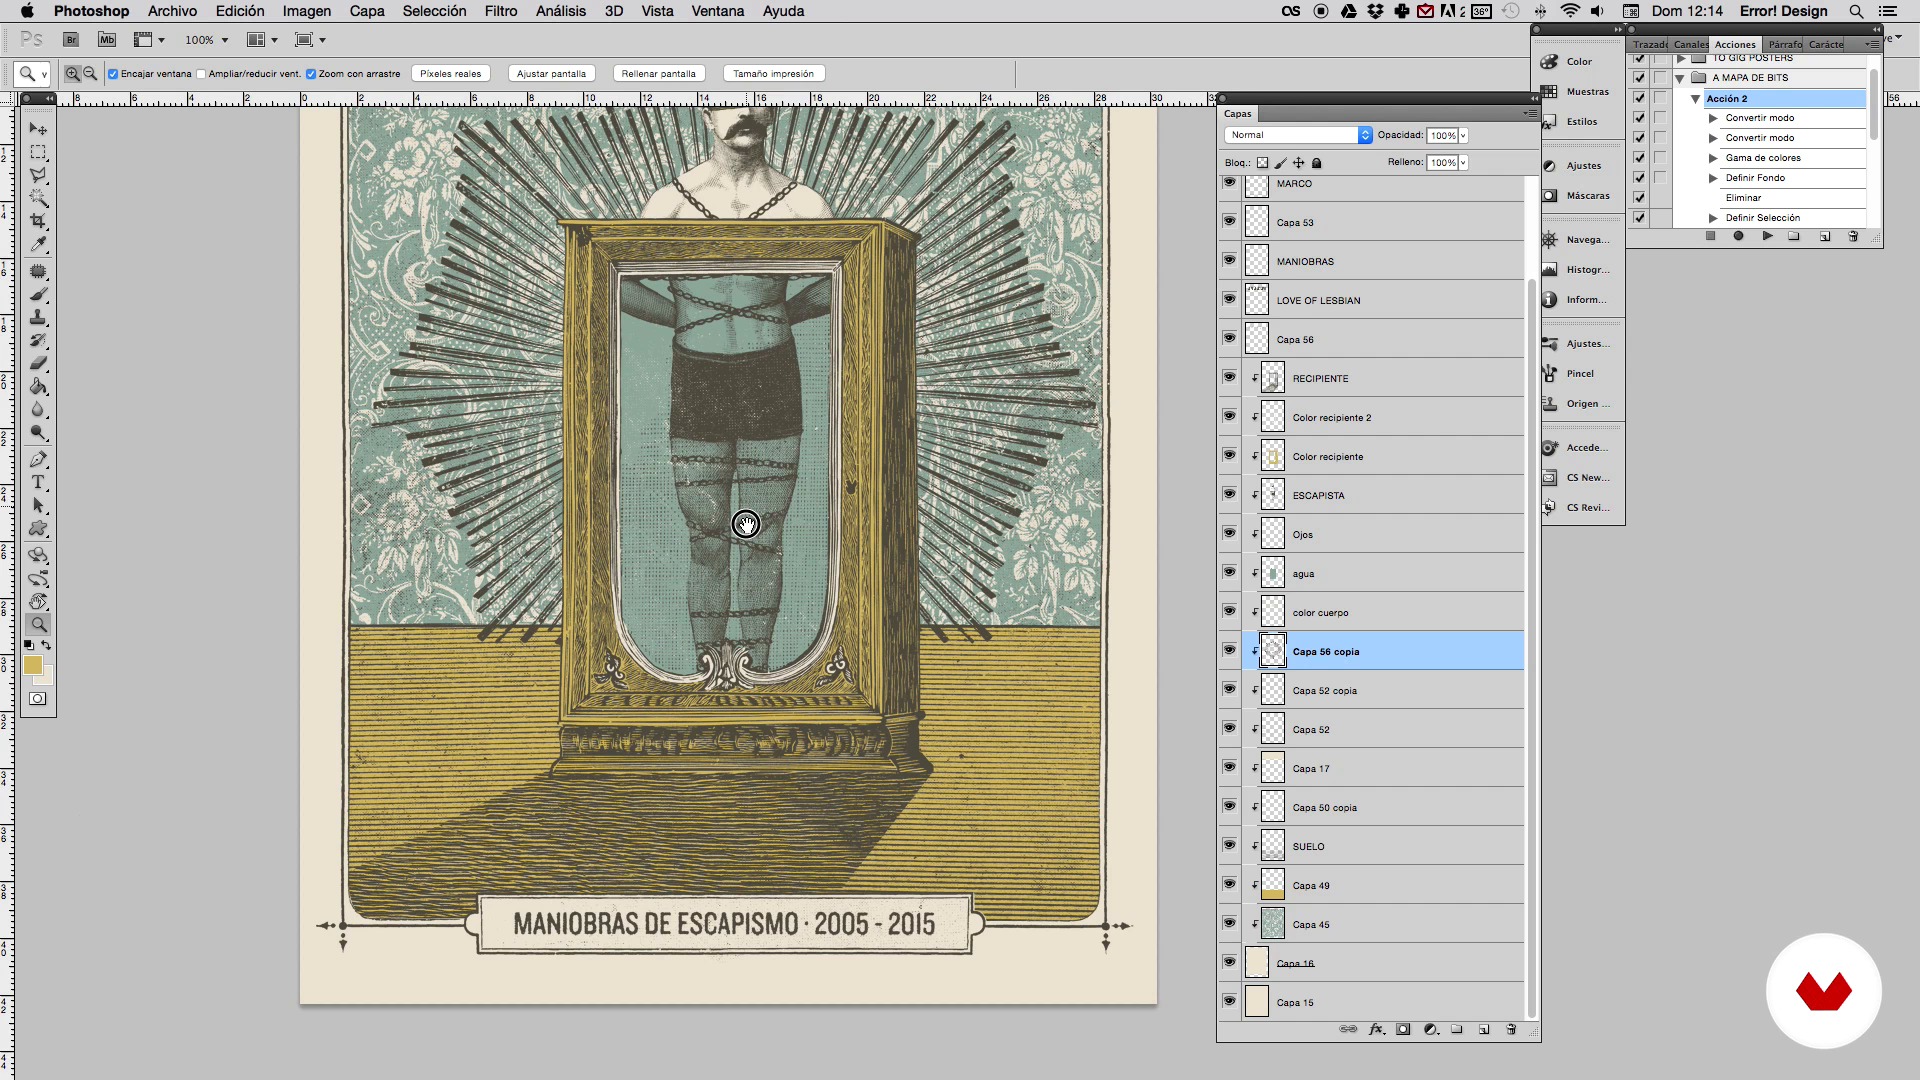Create new adjustment layer from Layers panel
The height and width of the screenshot is (1080, 1920).
click(1431, 1029)
